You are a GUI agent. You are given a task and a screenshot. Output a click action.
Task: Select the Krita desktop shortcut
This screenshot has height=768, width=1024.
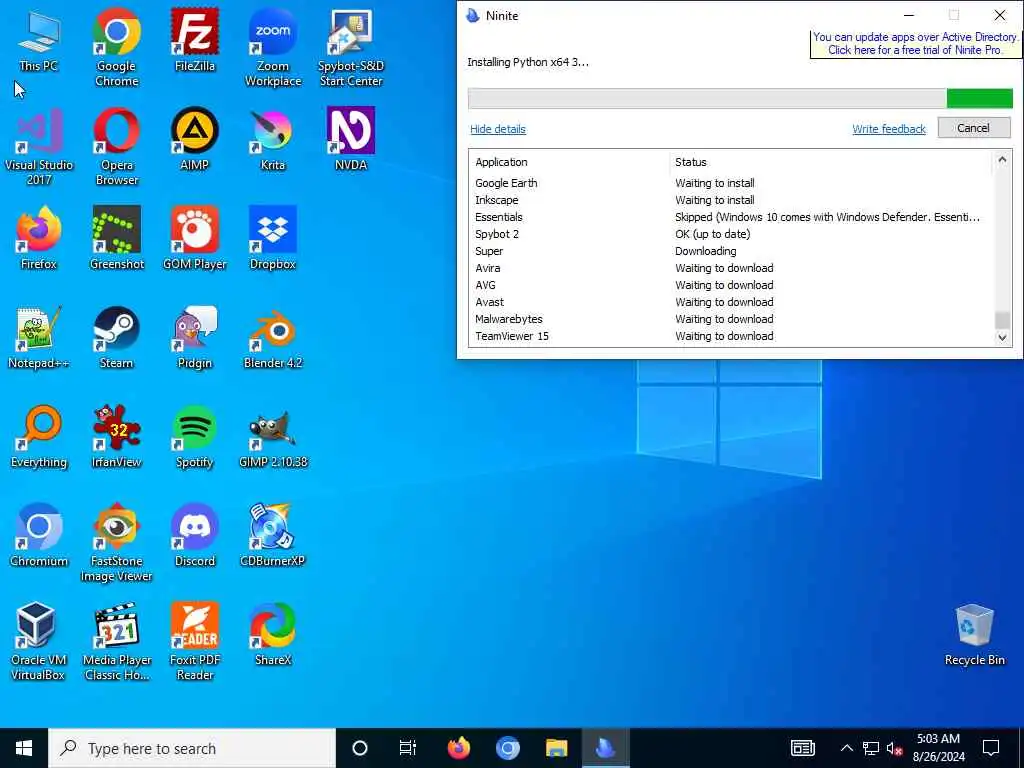273,140
